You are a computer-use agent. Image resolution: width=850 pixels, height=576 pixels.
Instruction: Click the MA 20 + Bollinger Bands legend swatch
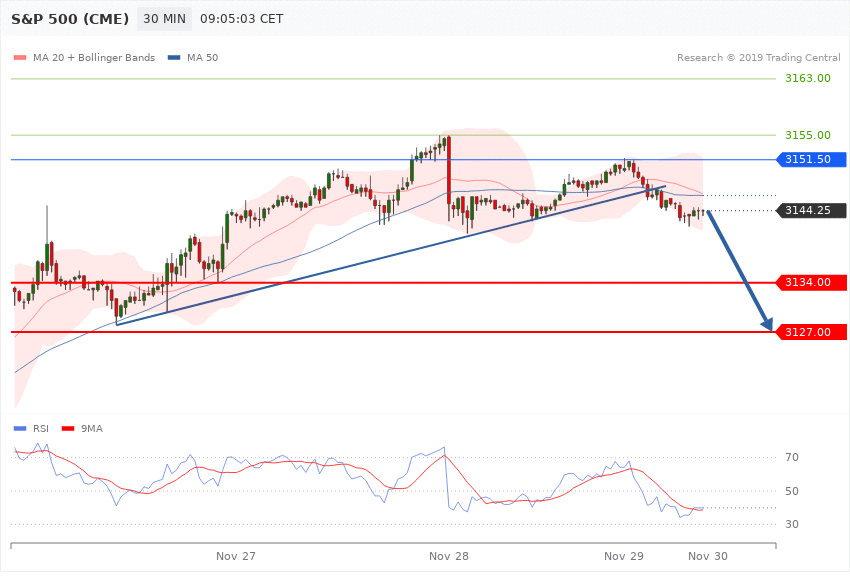(20, 57)
